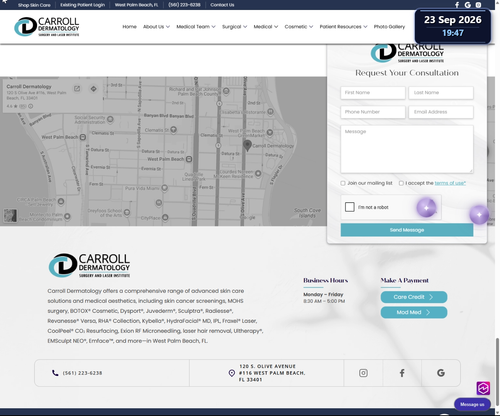This screenshot has height=416, width=500.
Task: Focus the First Name field
Action: point(373,93)
